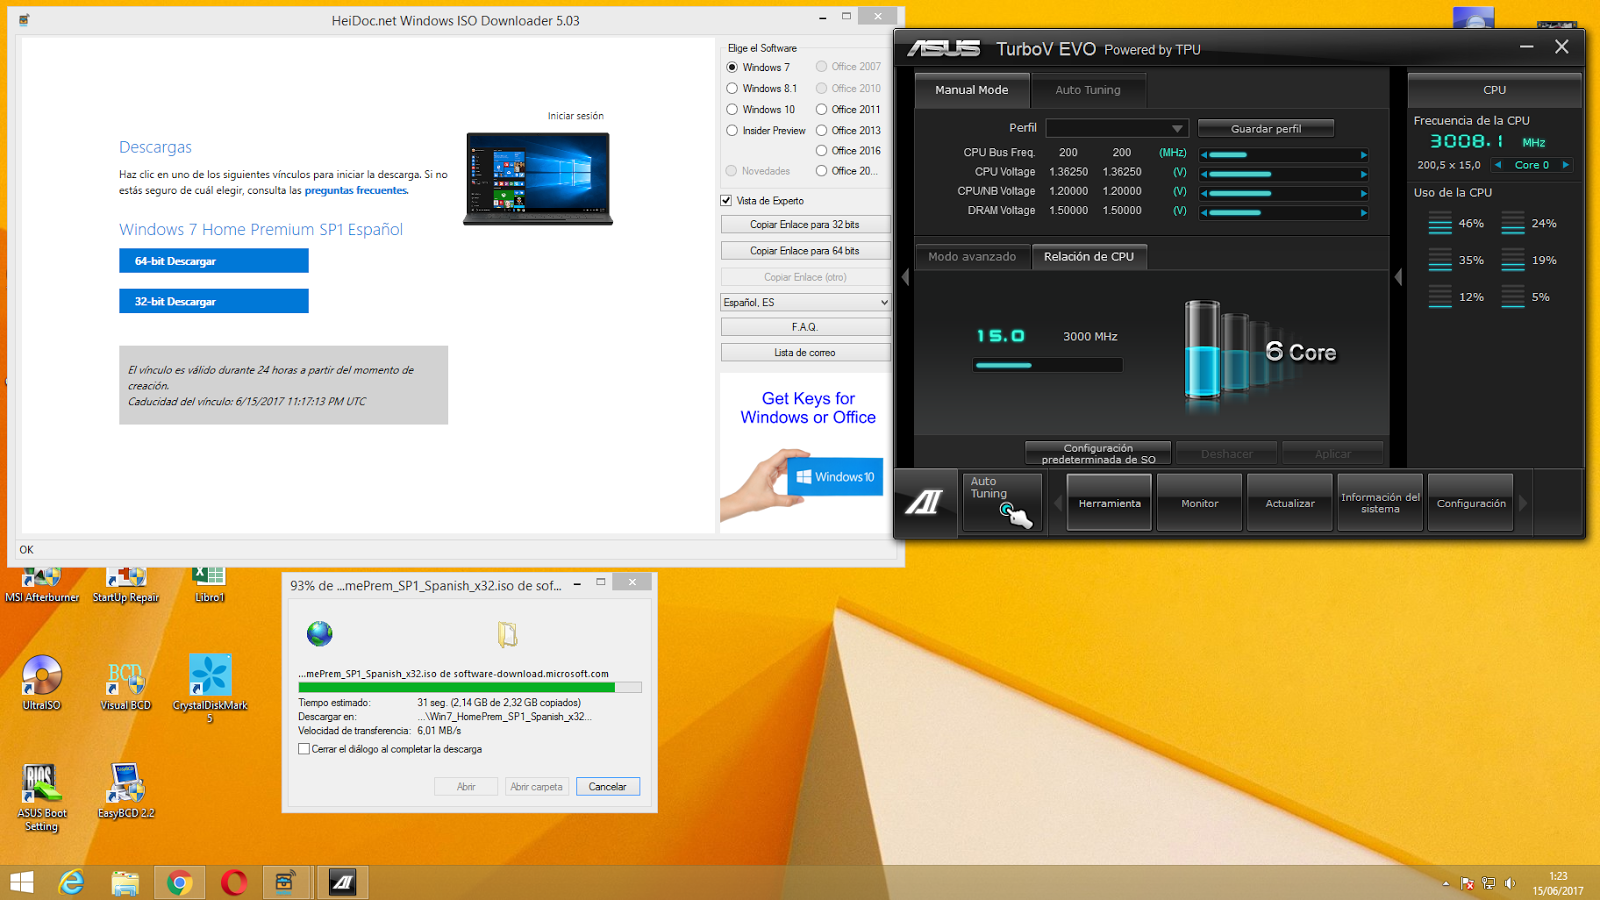1600x900 pixels.
Task: Switch to next CPU core with right arrow
Action: pyautogui.click(x=1565, y=165)
